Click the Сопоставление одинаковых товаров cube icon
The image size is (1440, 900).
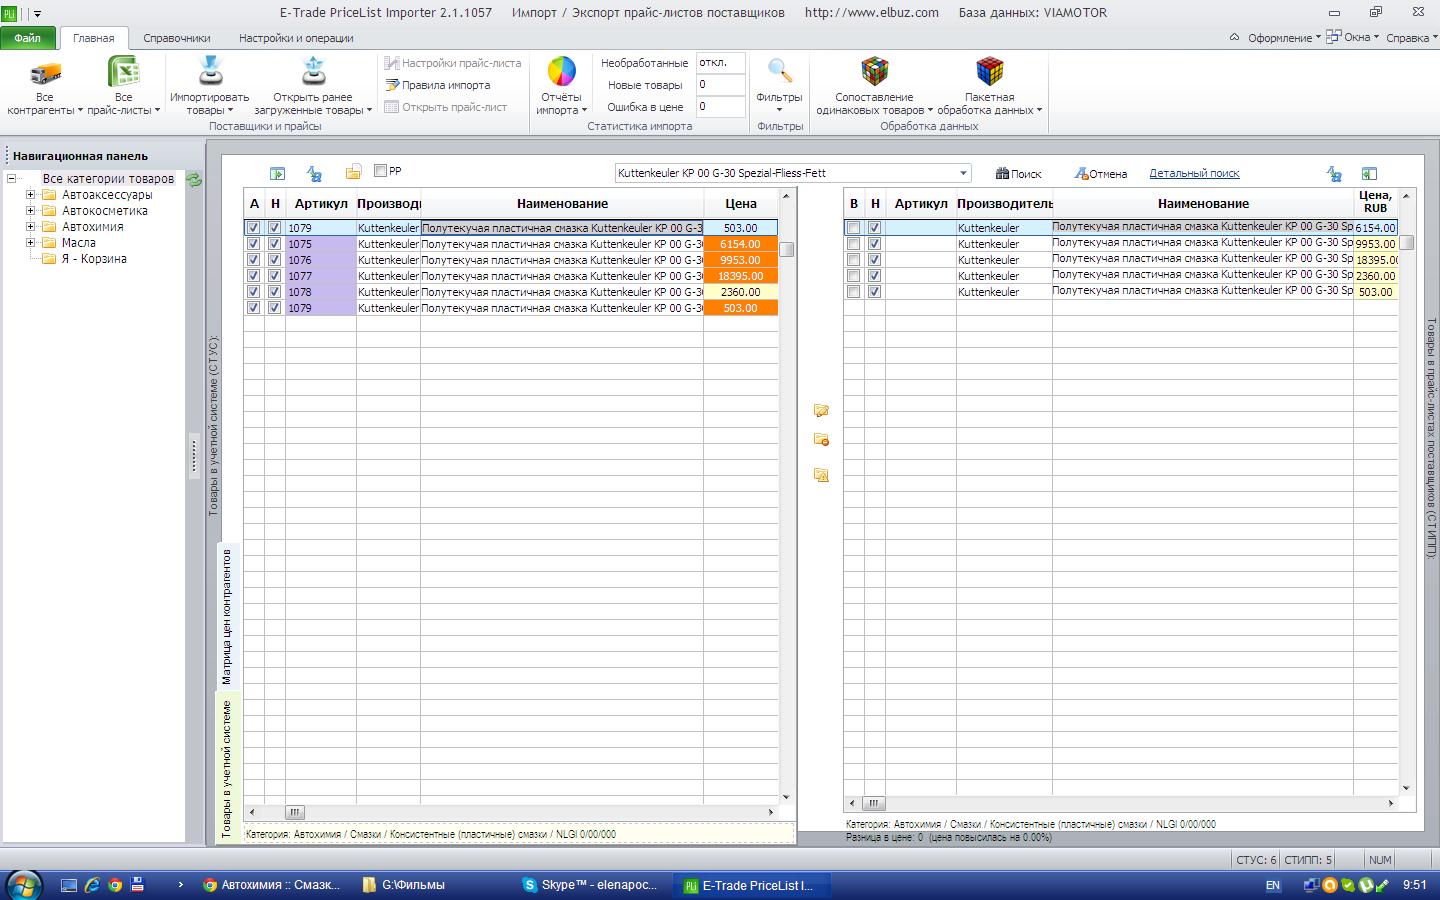(874, 72)
